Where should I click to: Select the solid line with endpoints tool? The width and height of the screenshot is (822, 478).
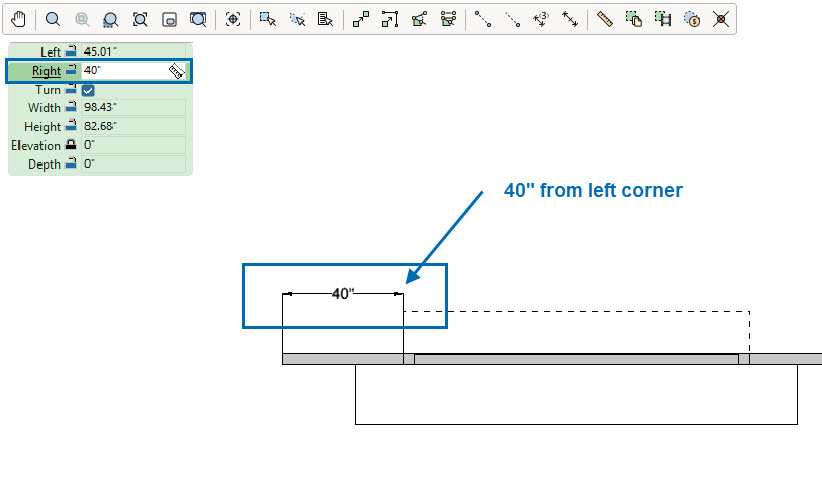click(x=483, y=19)
